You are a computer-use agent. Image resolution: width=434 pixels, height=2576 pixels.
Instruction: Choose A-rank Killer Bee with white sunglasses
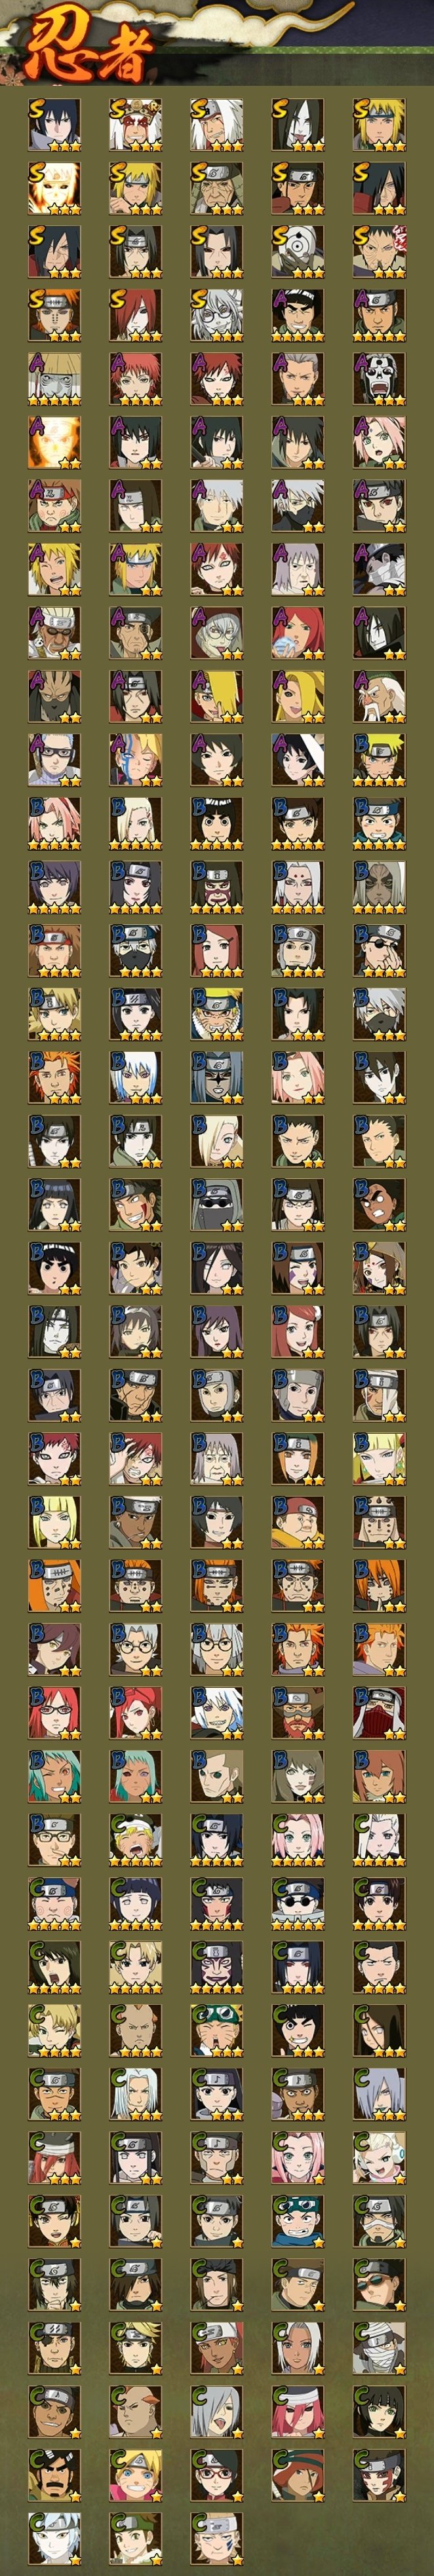(x=54, y=633)
